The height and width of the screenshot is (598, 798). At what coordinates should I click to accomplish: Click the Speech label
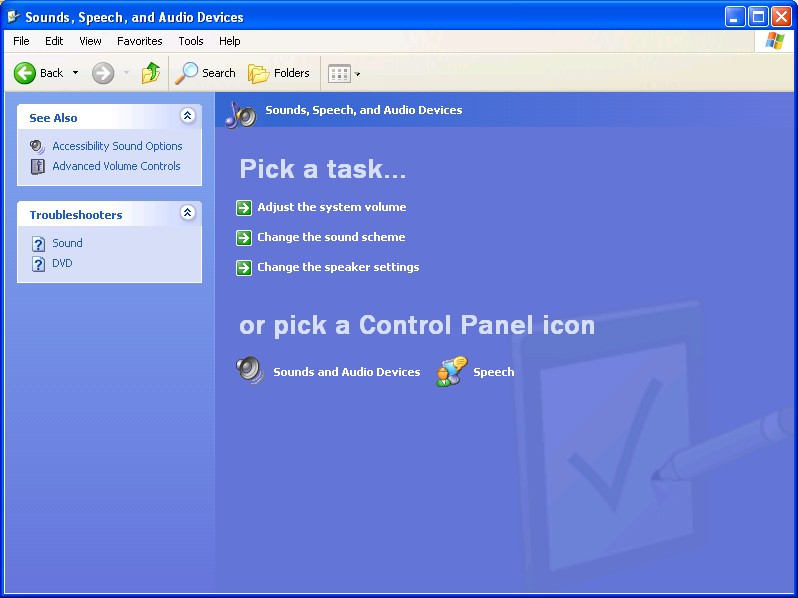pos(494,372)
